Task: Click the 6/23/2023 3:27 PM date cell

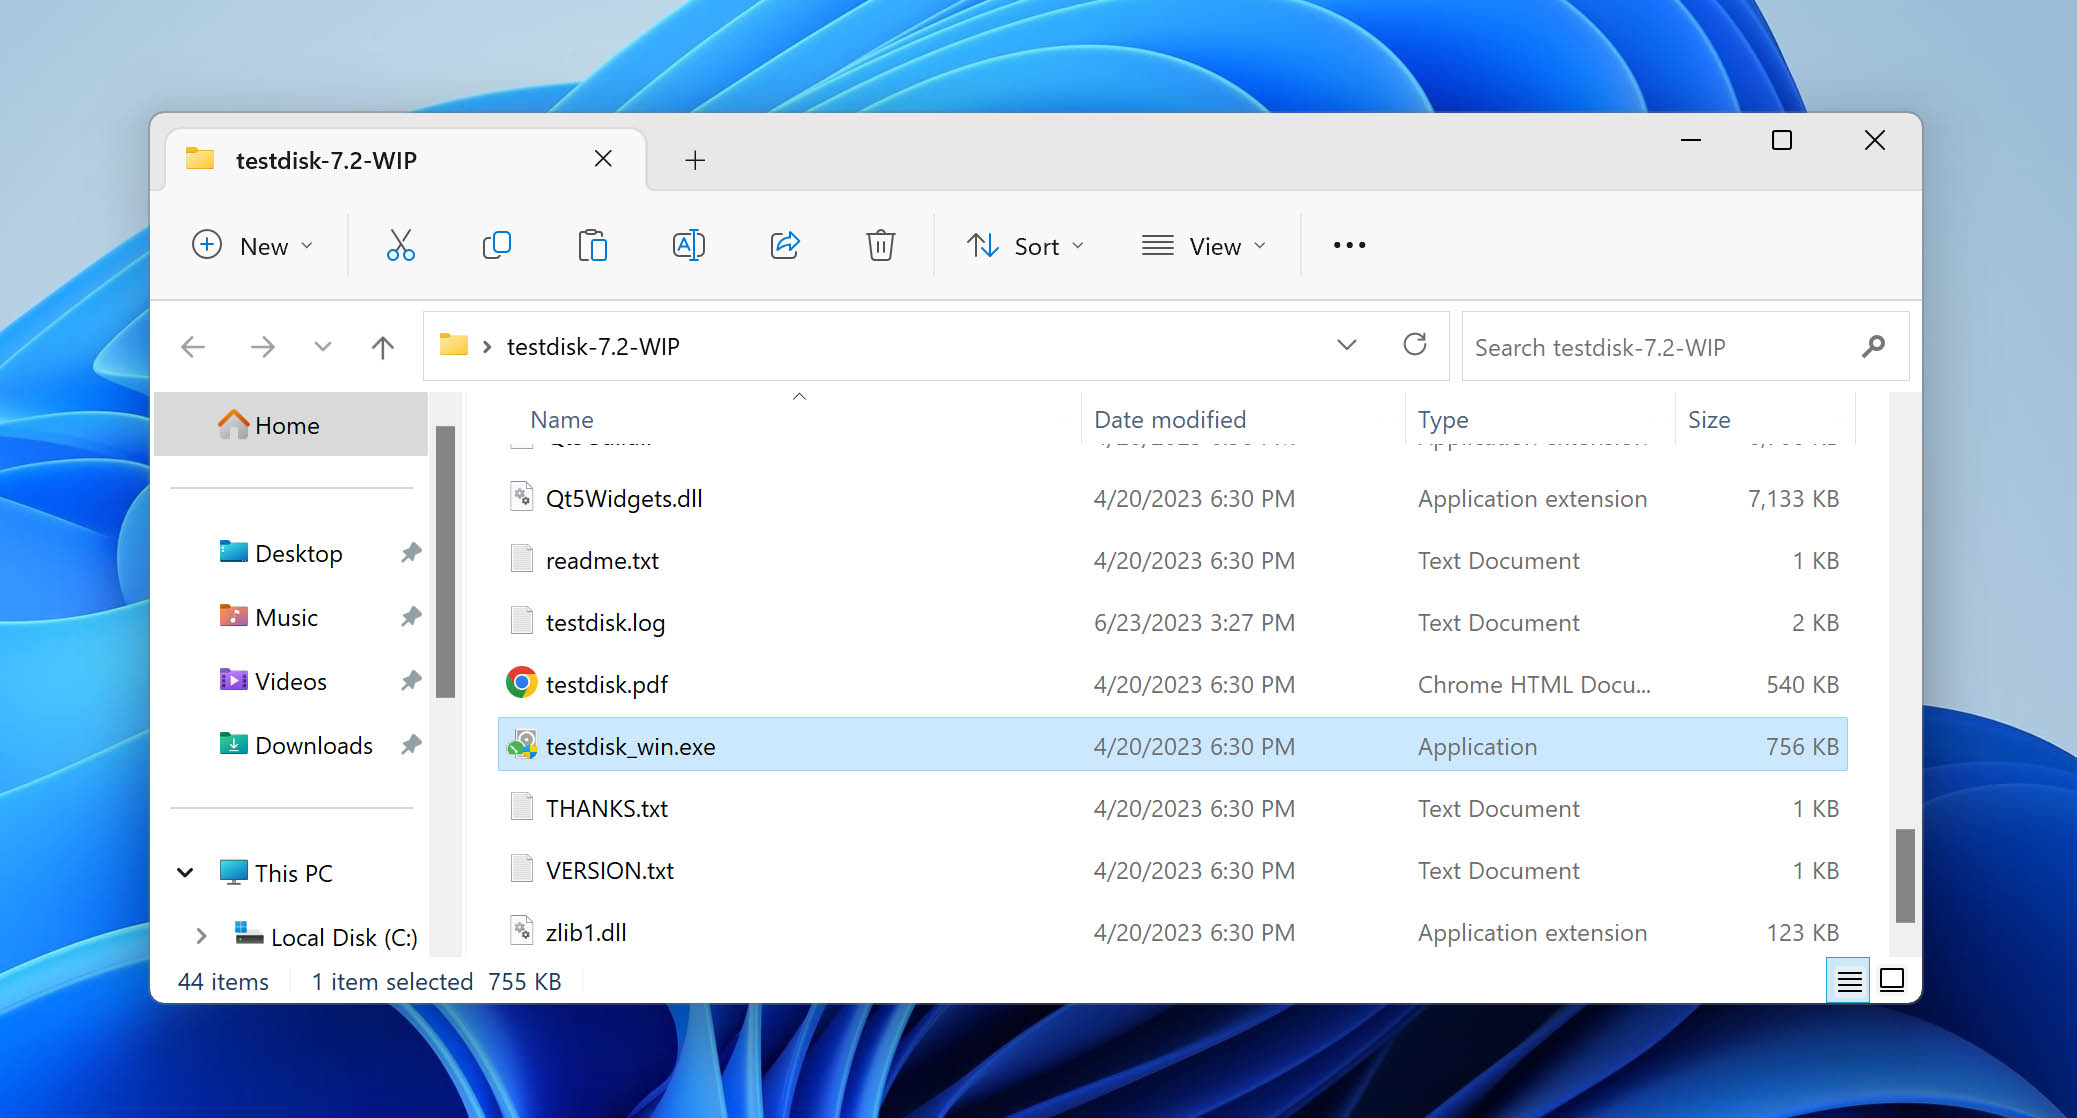Action: pyautogui.click(x=1194, y=622)
